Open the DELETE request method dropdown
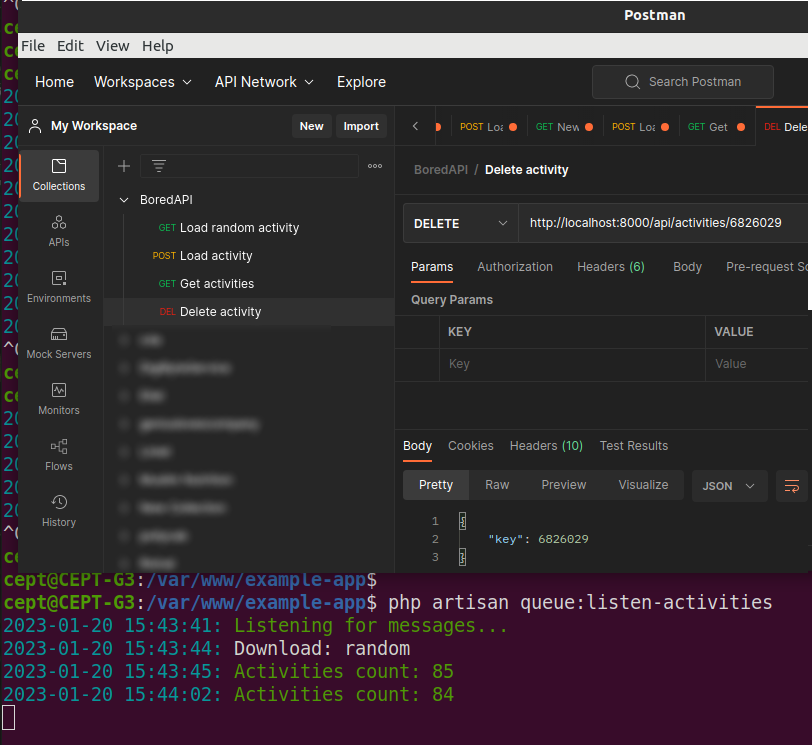Screen dimensions: 812x745 click(460, 223)
